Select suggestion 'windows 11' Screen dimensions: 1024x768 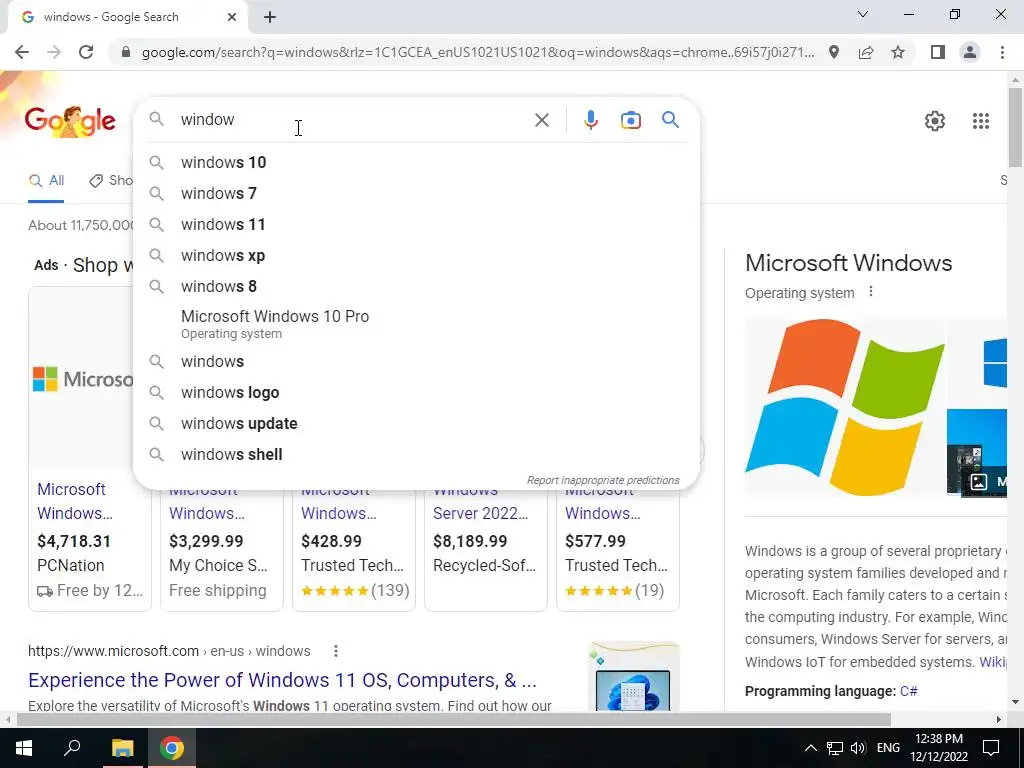pos(416,225)
